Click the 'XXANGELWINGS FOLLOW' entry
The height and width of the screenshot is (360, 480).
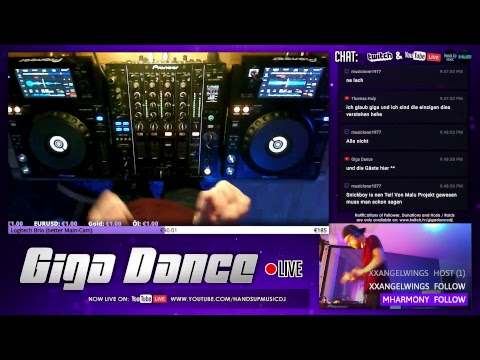417,286
